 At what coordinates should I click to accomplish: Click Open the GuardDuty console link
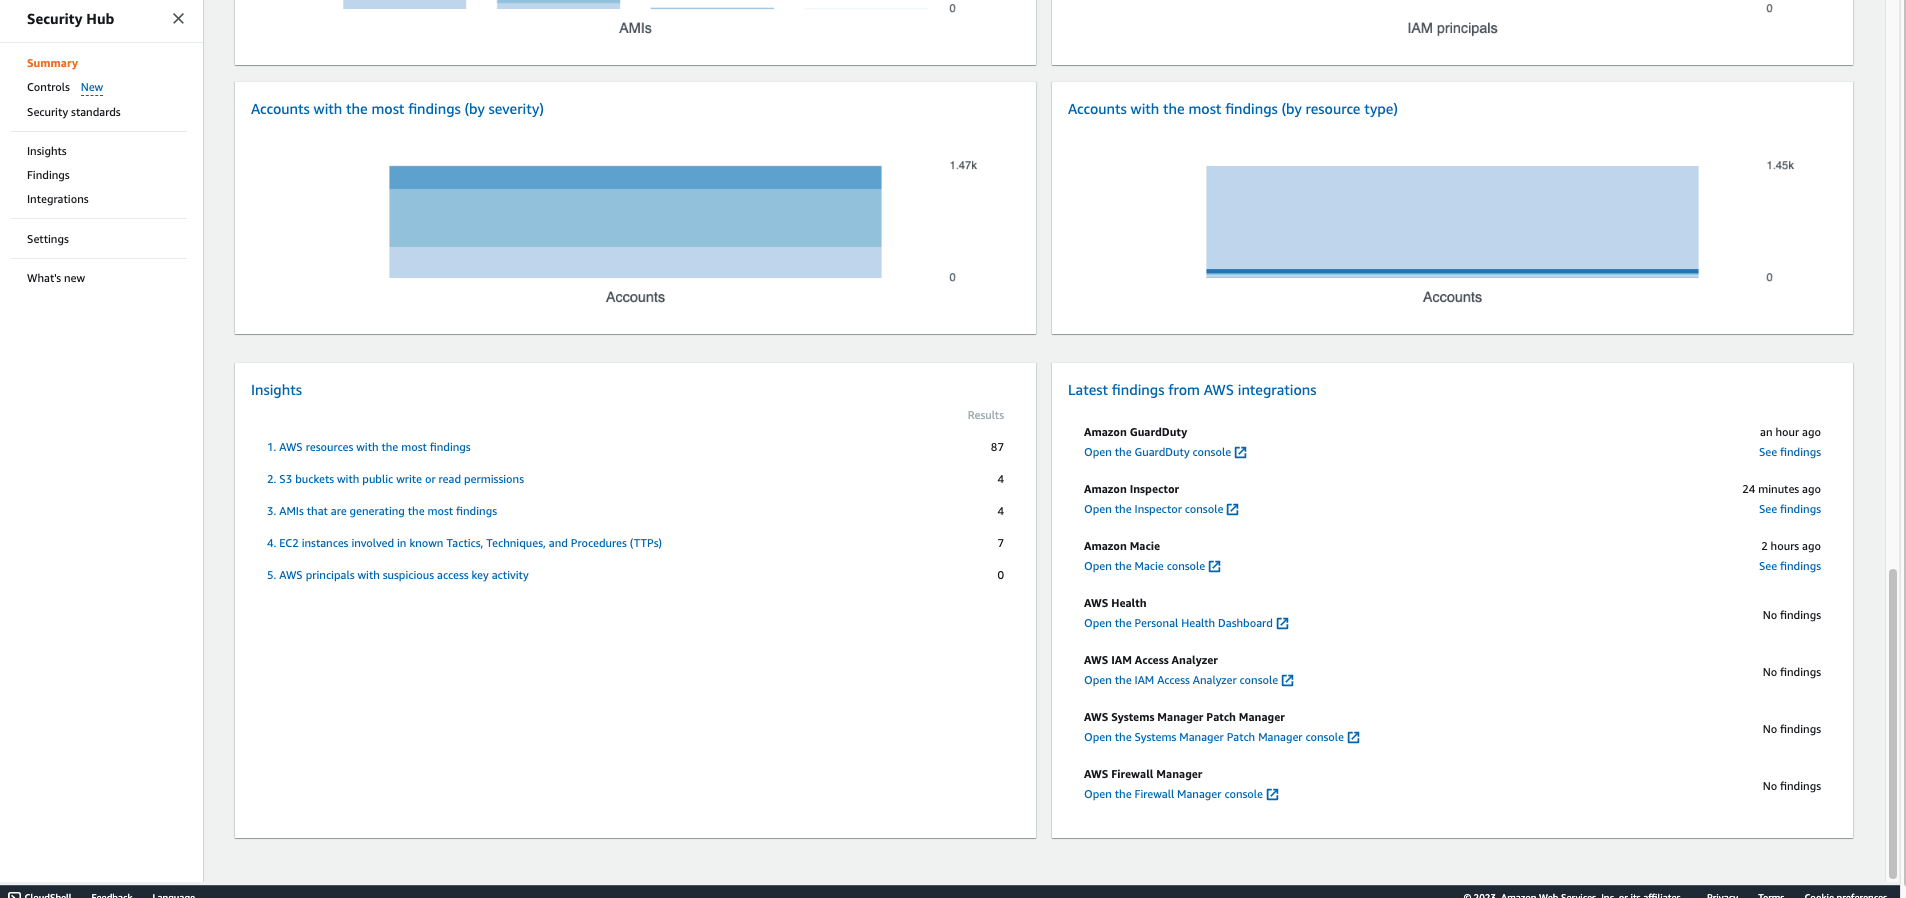point(1158,452)
